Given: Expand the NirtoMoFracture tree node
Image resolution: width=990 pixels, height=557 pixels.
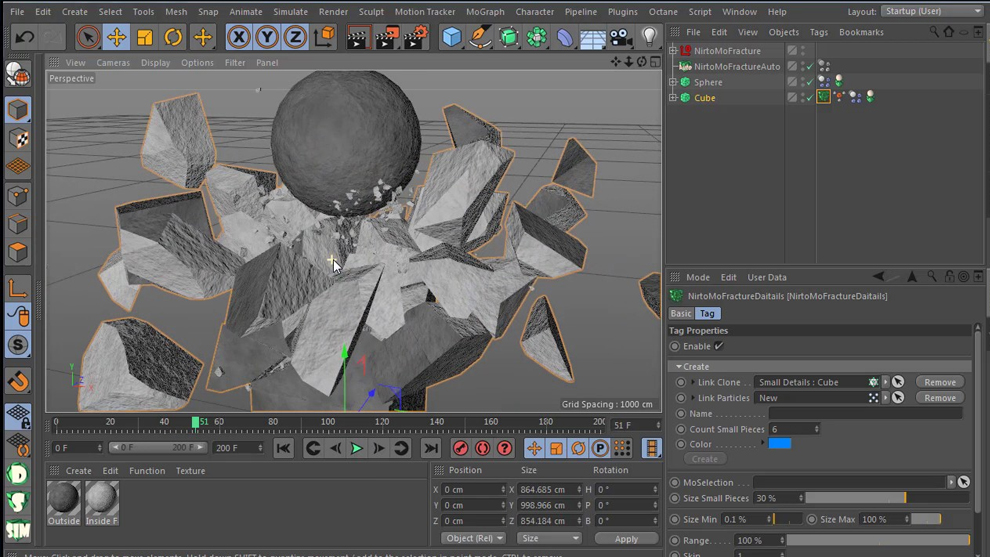Looking at the screenshot, I should pyautogui.click(x=673, y=51).
